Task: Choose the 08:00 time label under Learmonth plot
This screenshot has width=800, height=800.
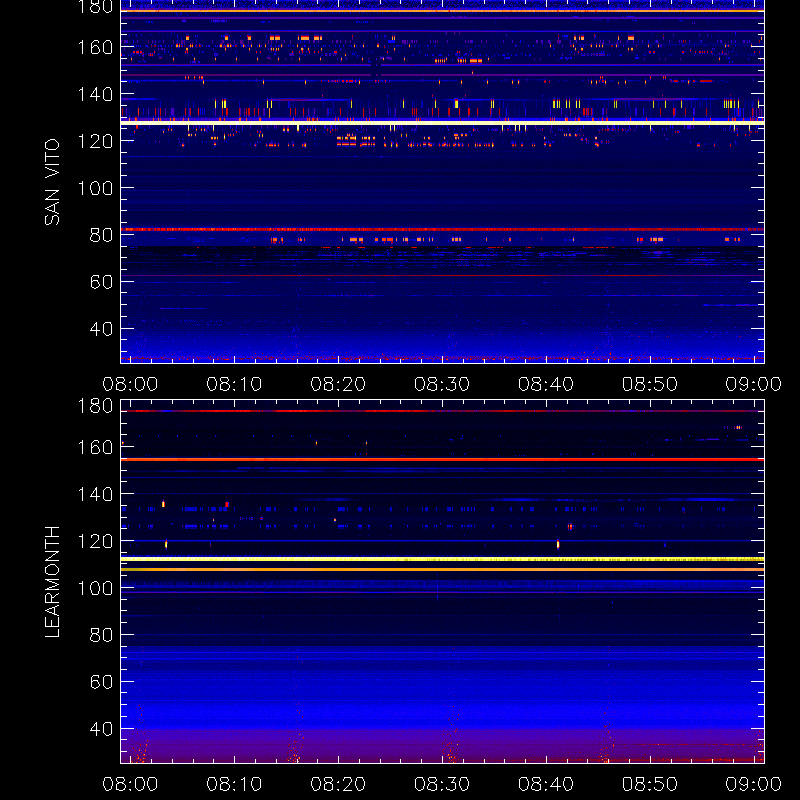Action: (x=130, y=784)
